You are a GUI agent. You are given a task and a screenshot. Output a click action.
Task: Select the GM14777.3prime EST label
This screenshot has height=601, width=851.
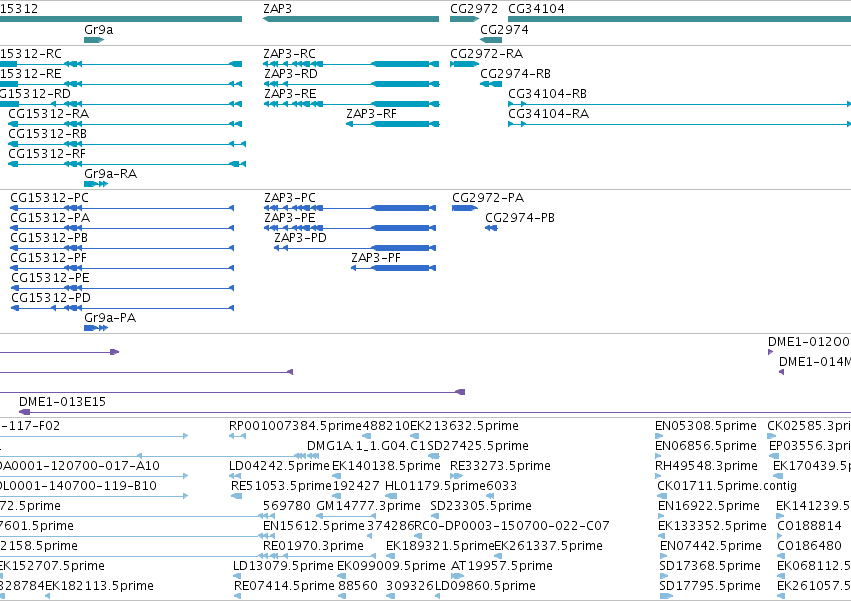pyautogui.click(x=369, y=507)
